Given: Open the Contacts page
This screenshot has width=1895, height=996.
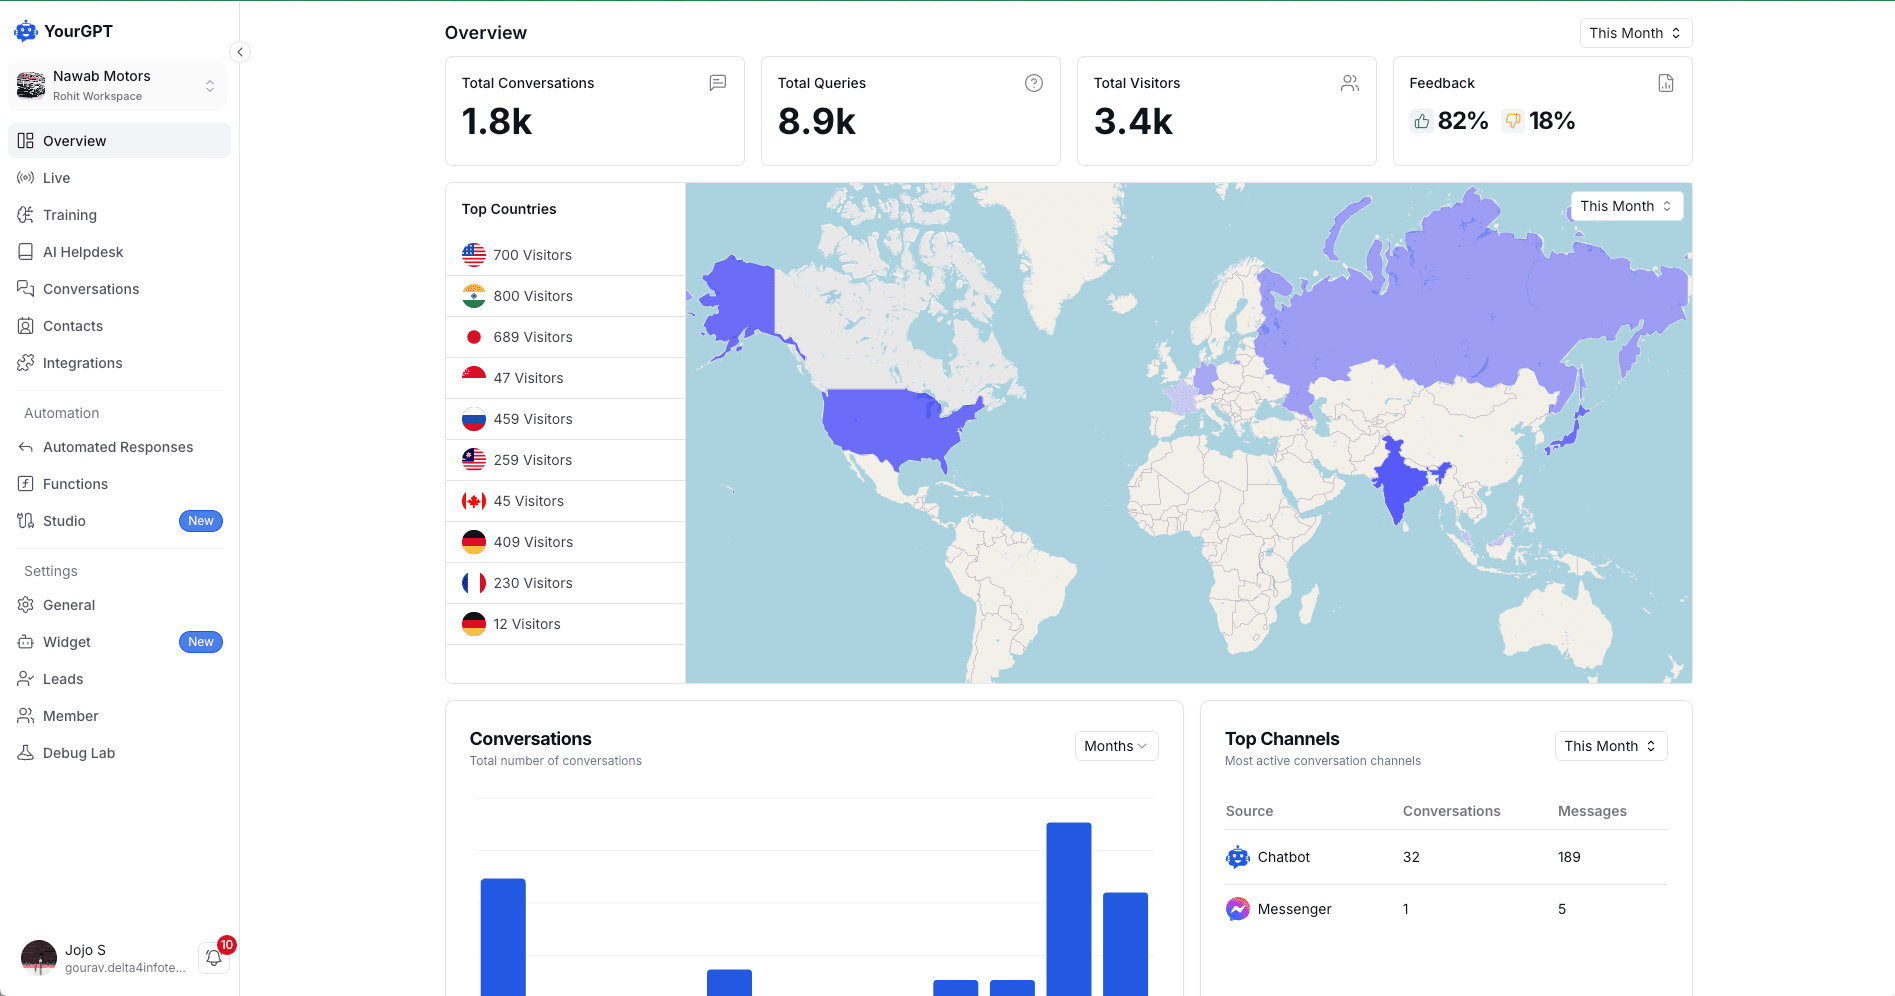Looking at the screenshot, I should click(119, 326).
